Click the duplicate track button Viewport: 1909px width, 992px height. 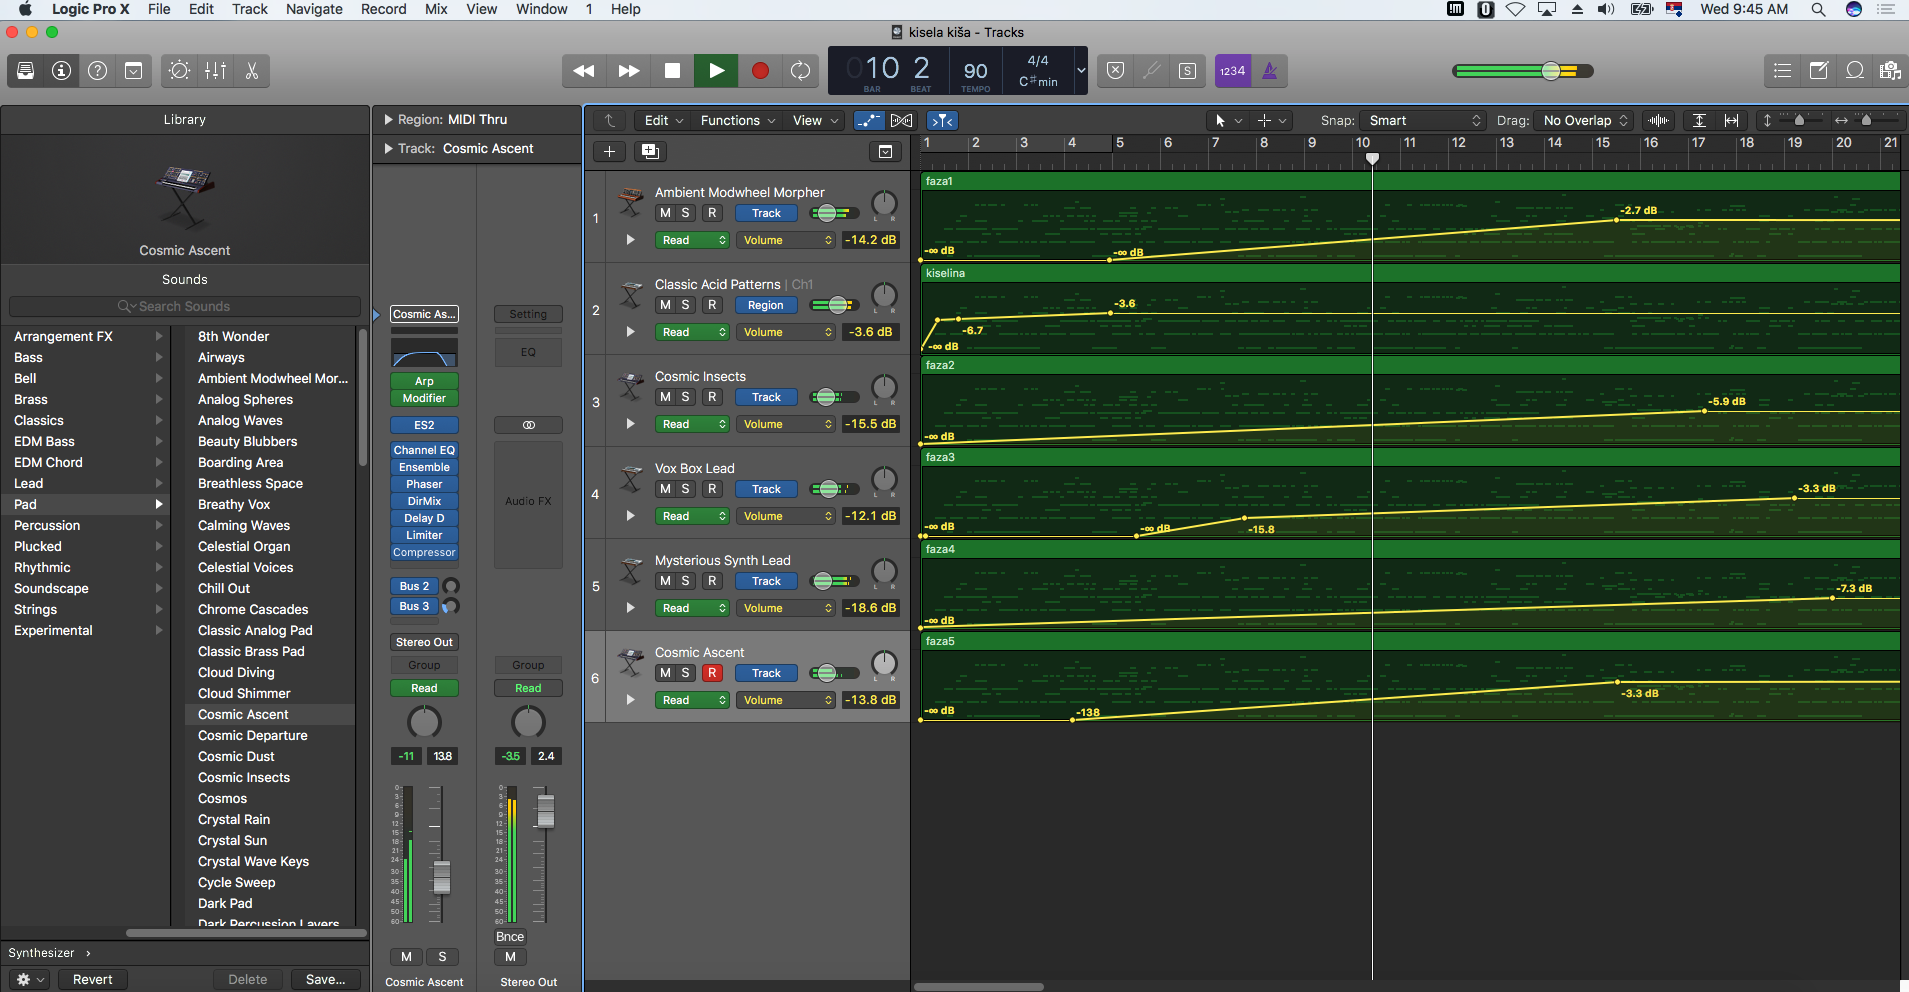click(650, 152)
